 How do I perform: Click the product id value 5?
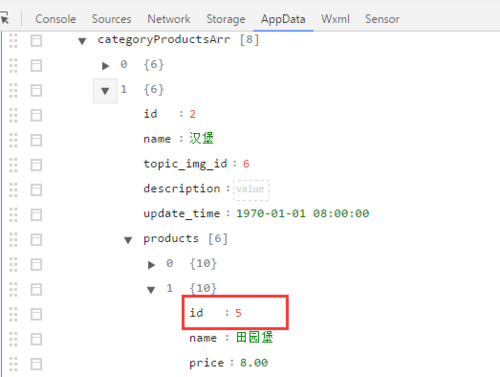[x=238, y=313]
